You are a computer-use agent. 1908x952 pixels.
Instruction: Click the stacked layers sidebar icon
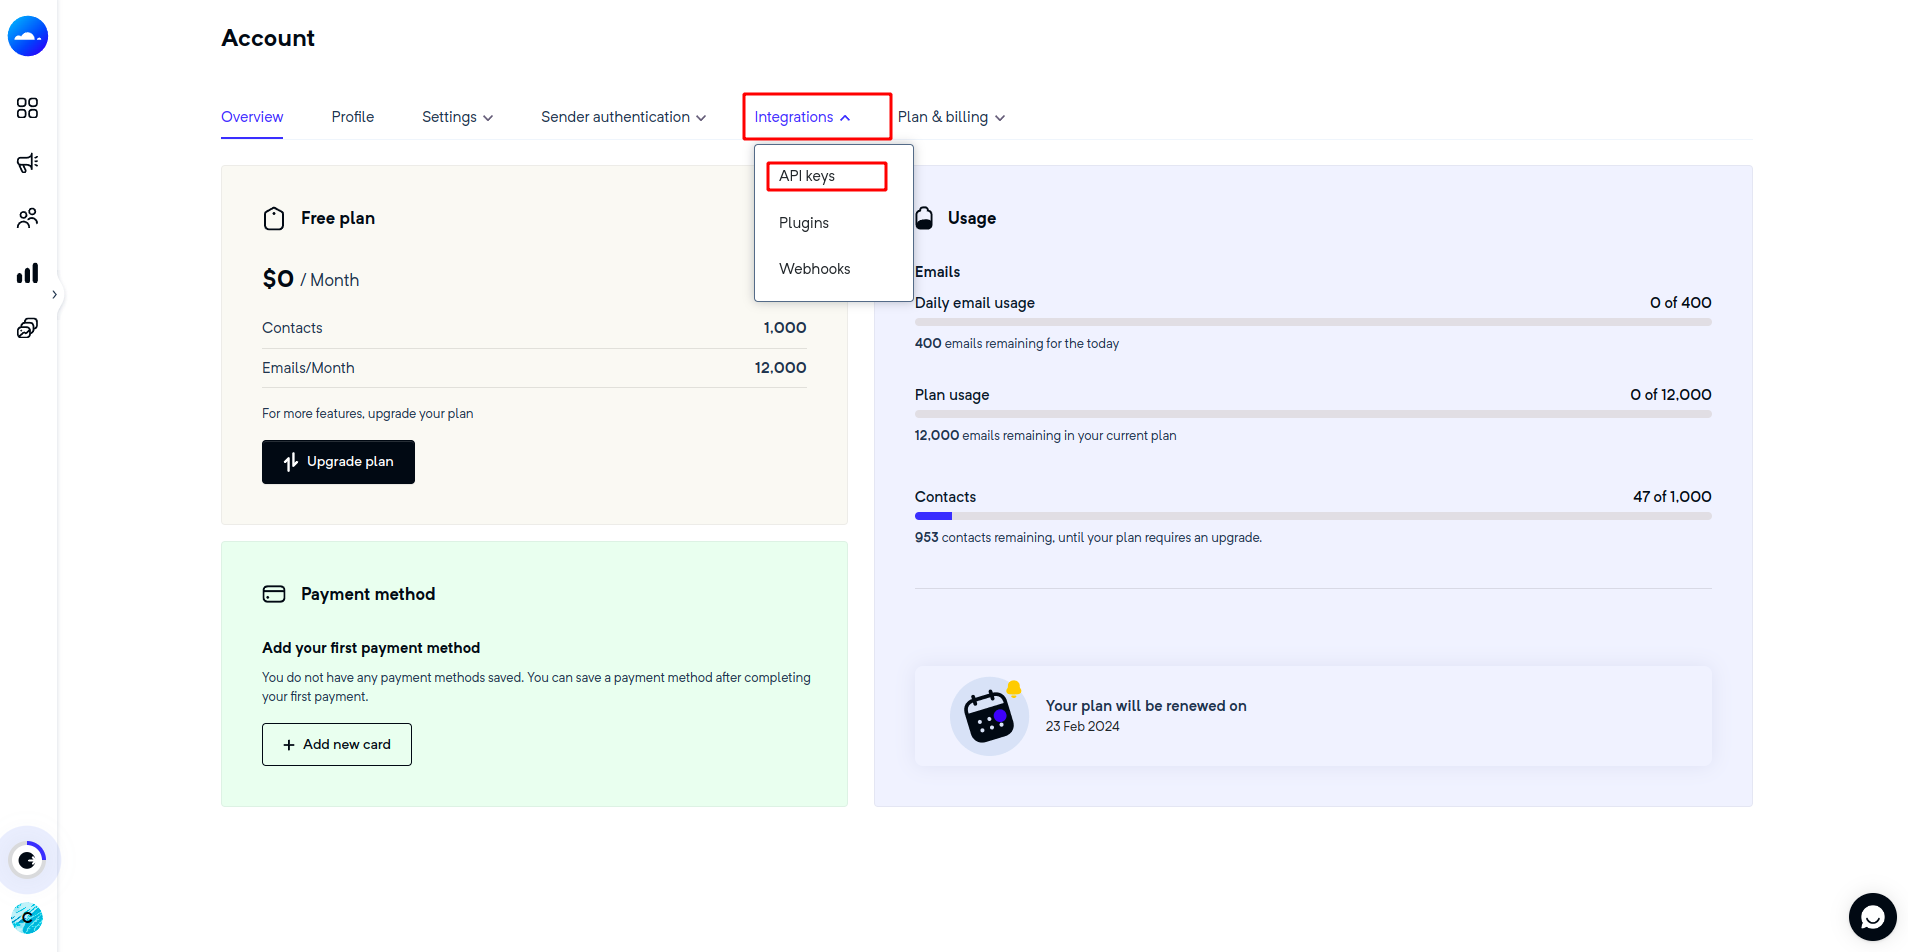[x=28, y=328]
